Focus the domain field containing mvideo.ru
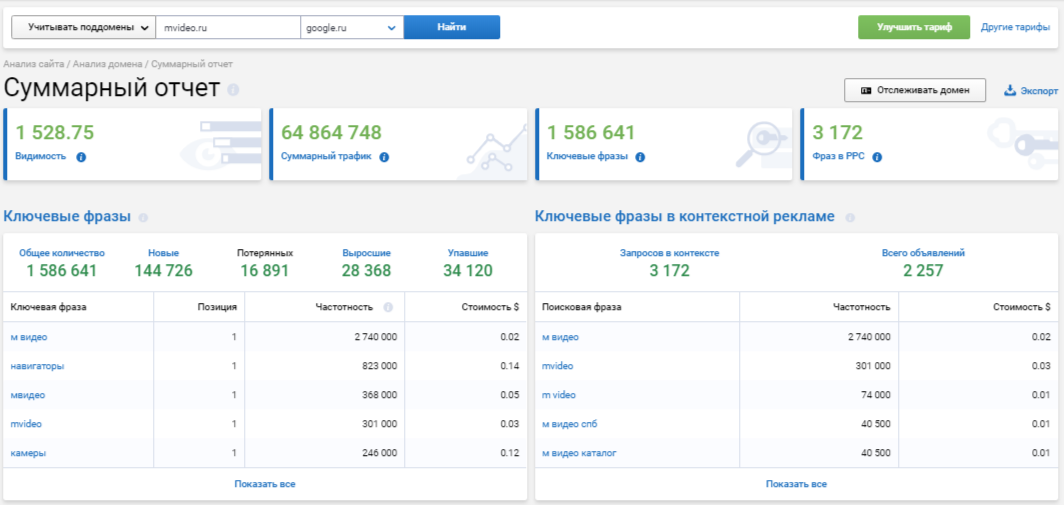This screenshot has width=1064, height=505. (x=228, y=28)
